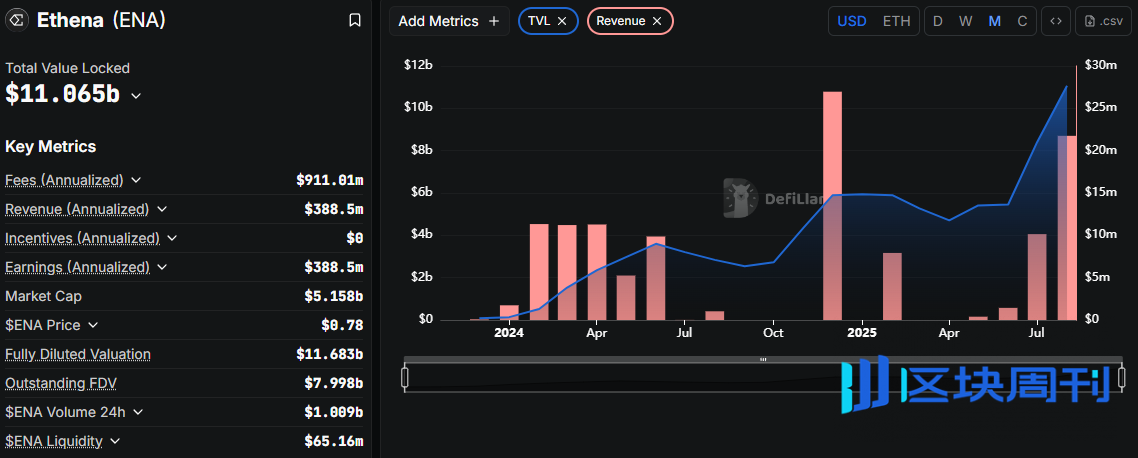The height and width of the screenshot is (458, 1138).
Task: Expand Earnings (Annualized) details
Action: [x=162, y=267]
